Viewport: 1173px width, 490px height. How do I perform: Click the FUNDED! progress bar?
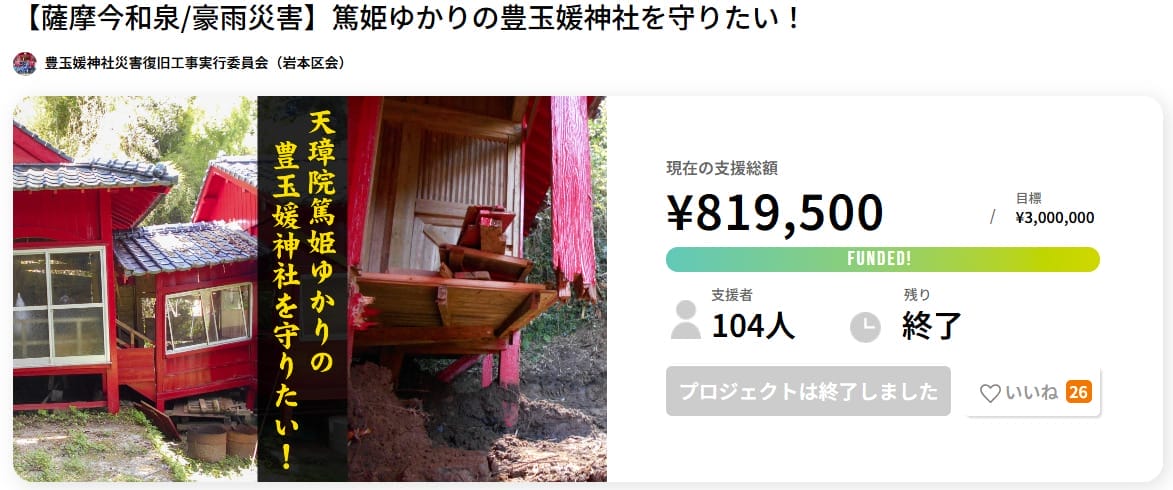point(883,260)
